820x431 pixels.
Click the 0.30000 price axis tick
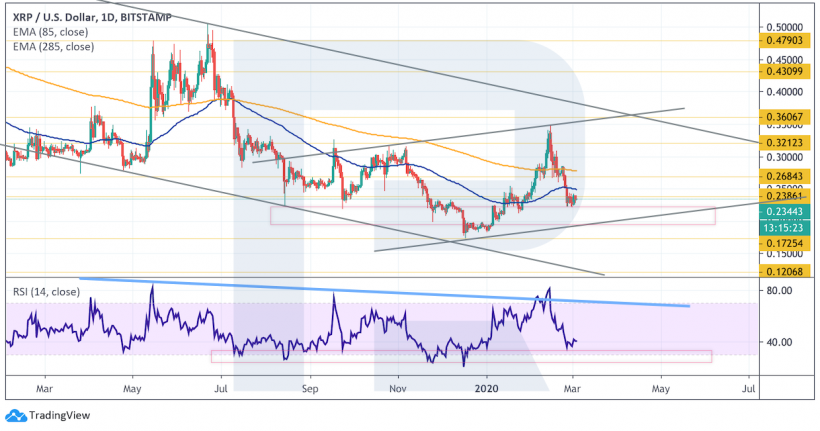(784, 157)
